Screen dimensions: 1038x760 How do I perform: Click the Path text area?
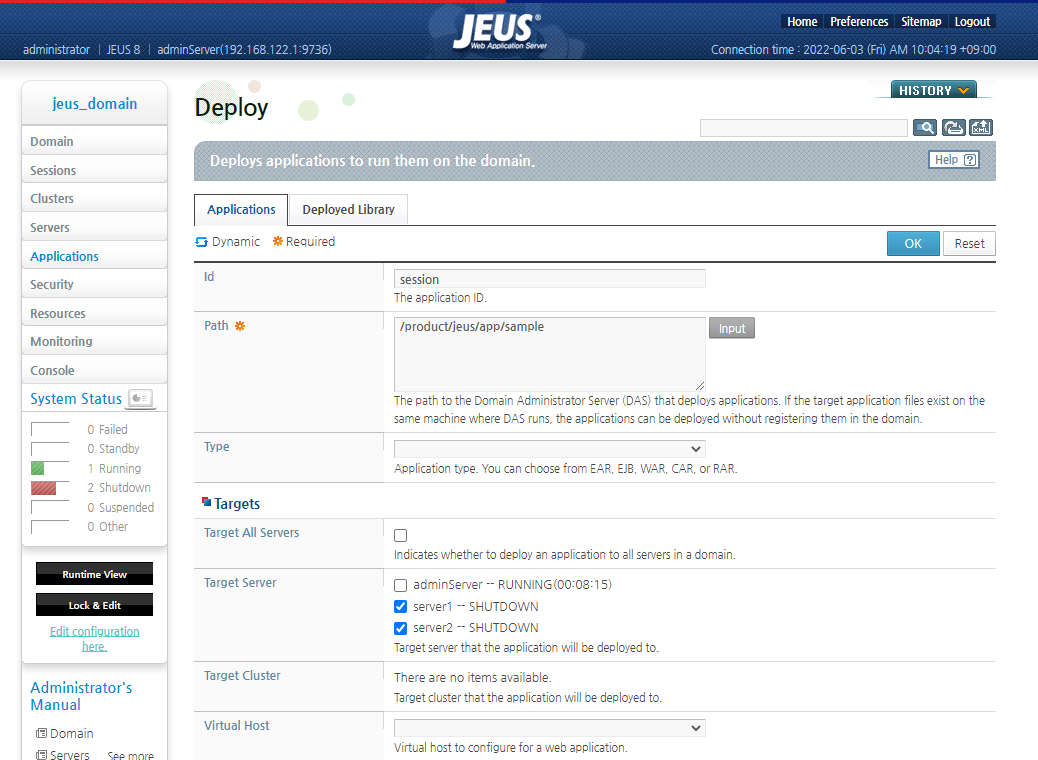pos(549,355)
